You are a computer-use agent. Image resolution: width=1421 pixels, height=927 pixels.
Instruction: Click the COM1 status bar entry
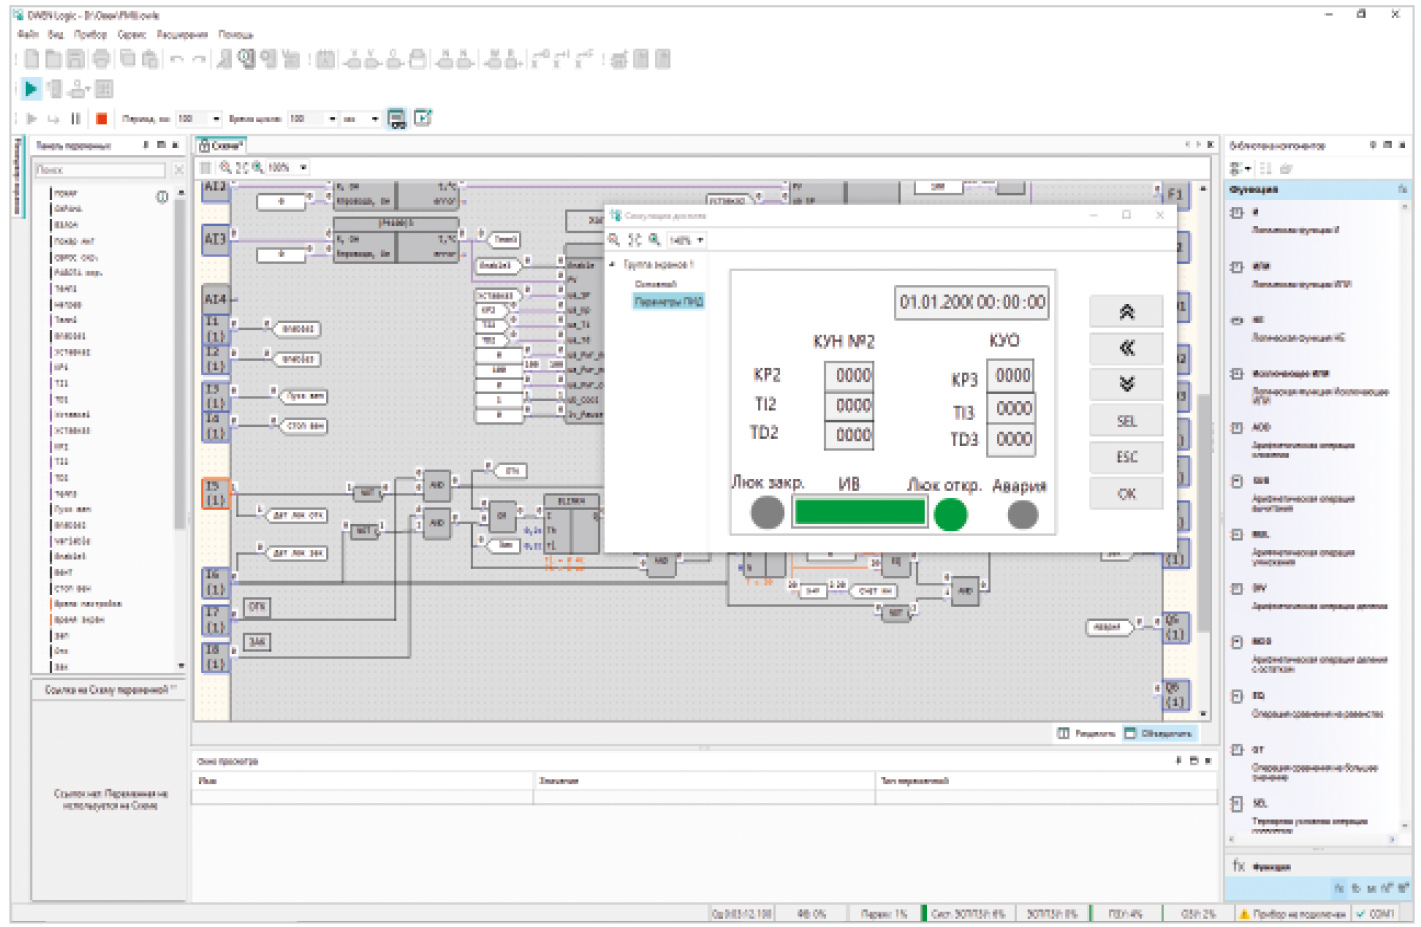tap(1376, 914)
